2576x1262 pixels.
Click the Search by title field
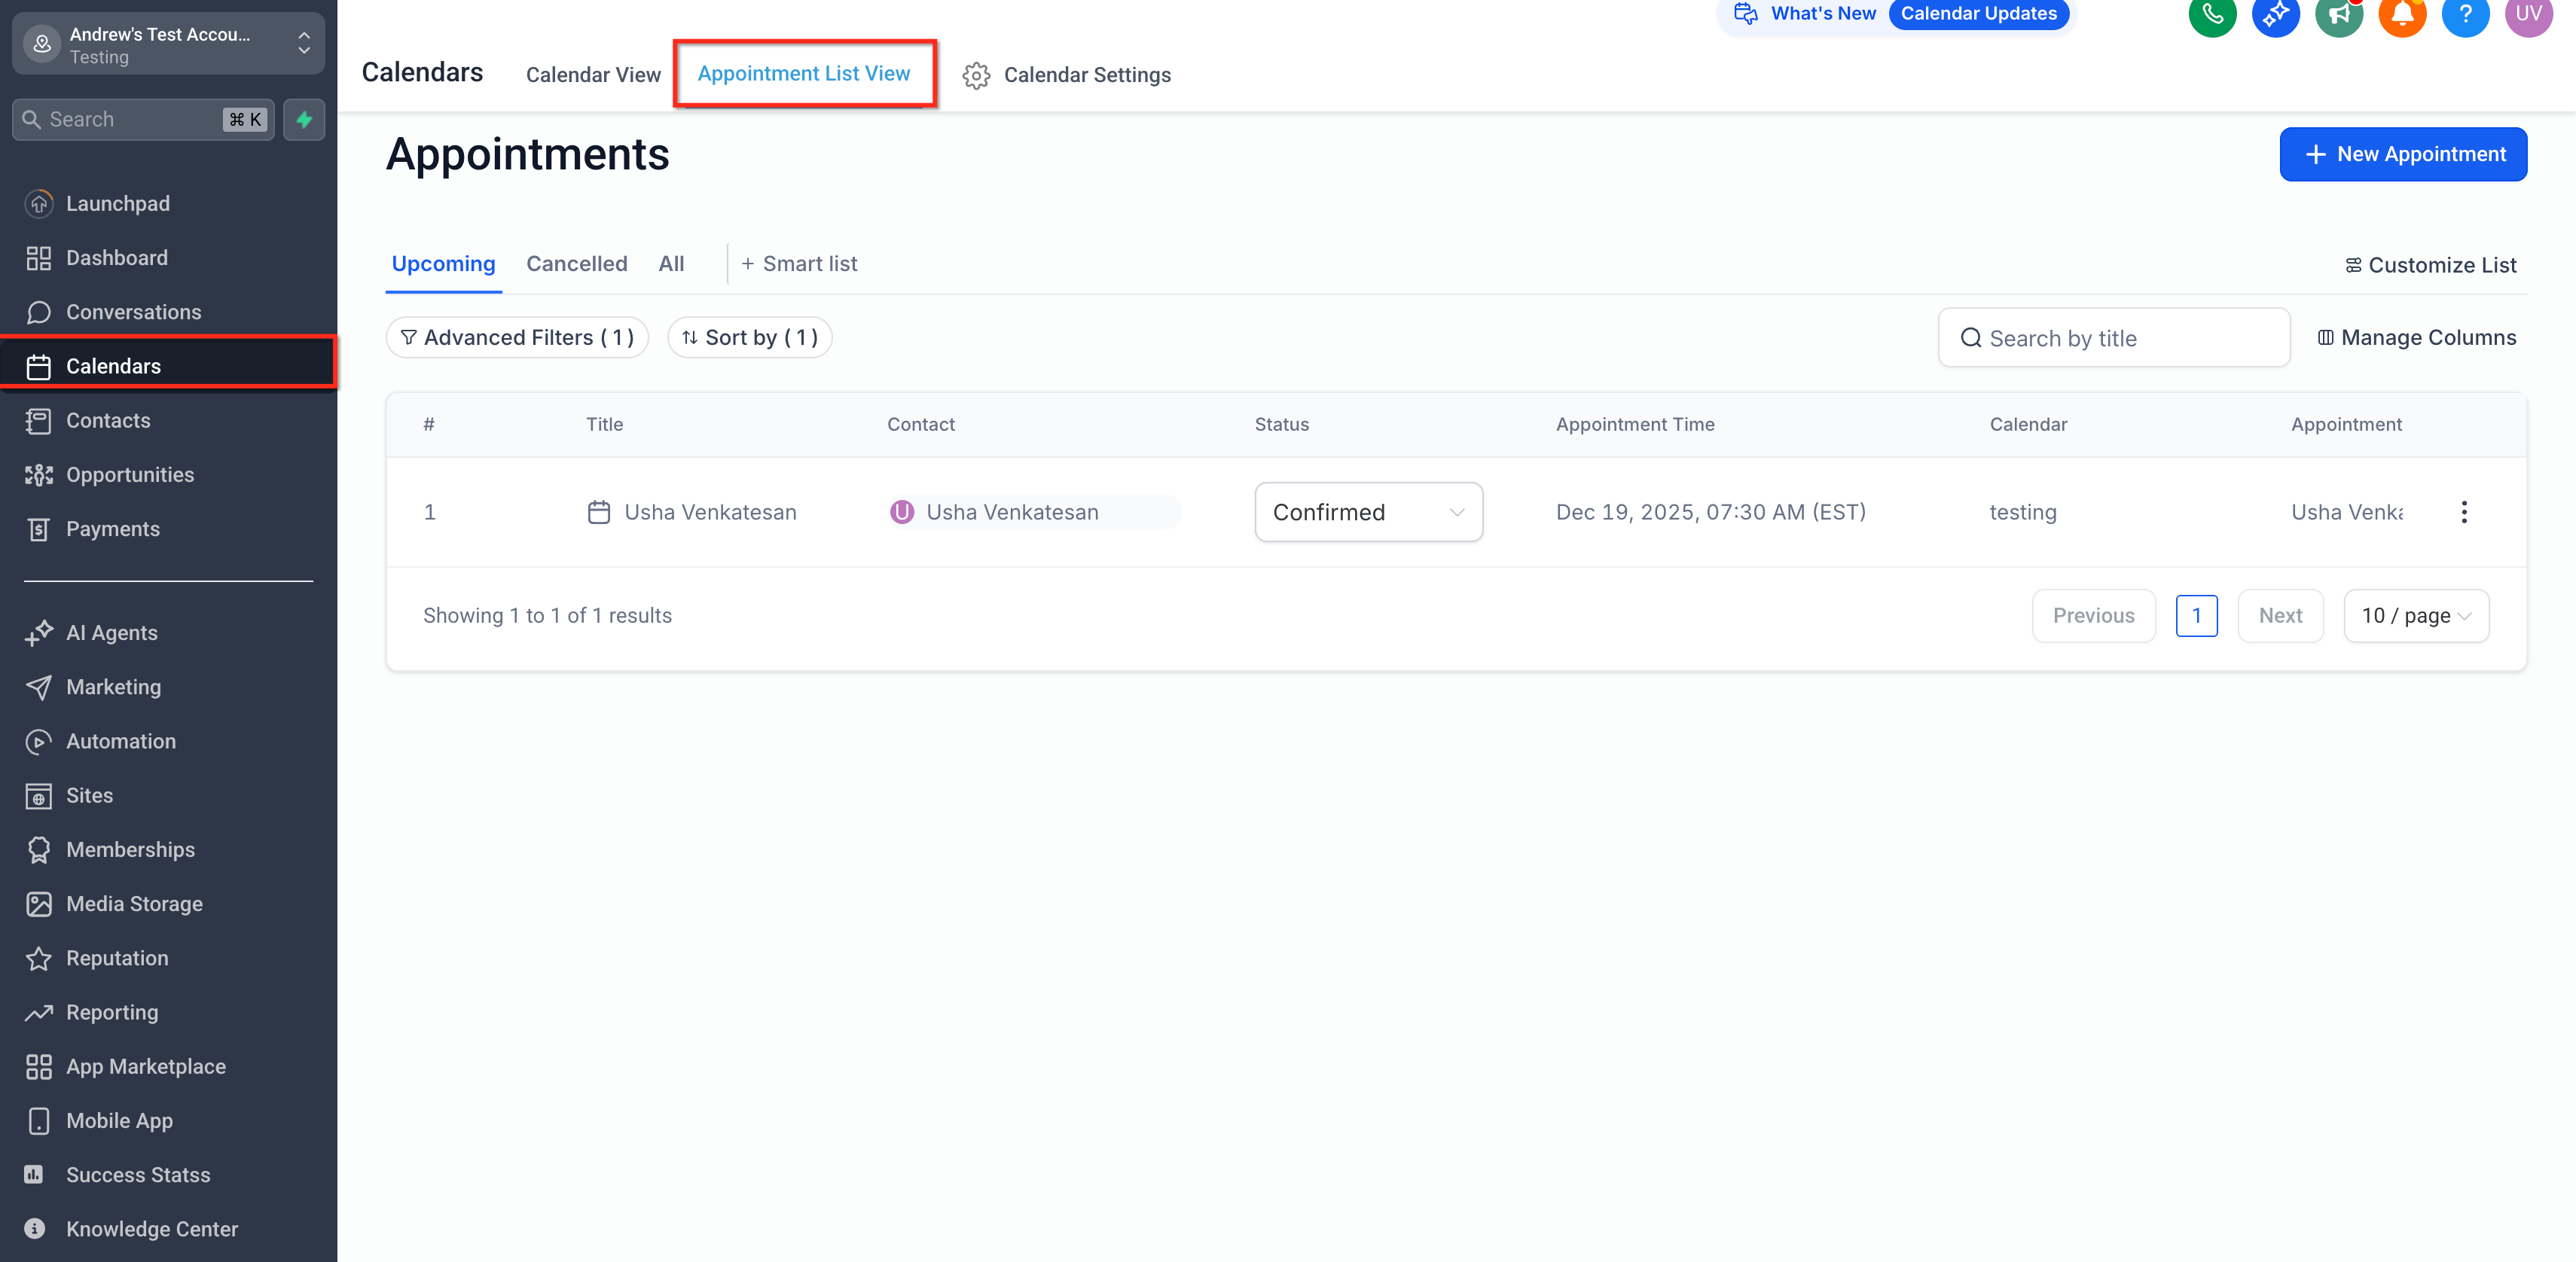coord(2114,338)
